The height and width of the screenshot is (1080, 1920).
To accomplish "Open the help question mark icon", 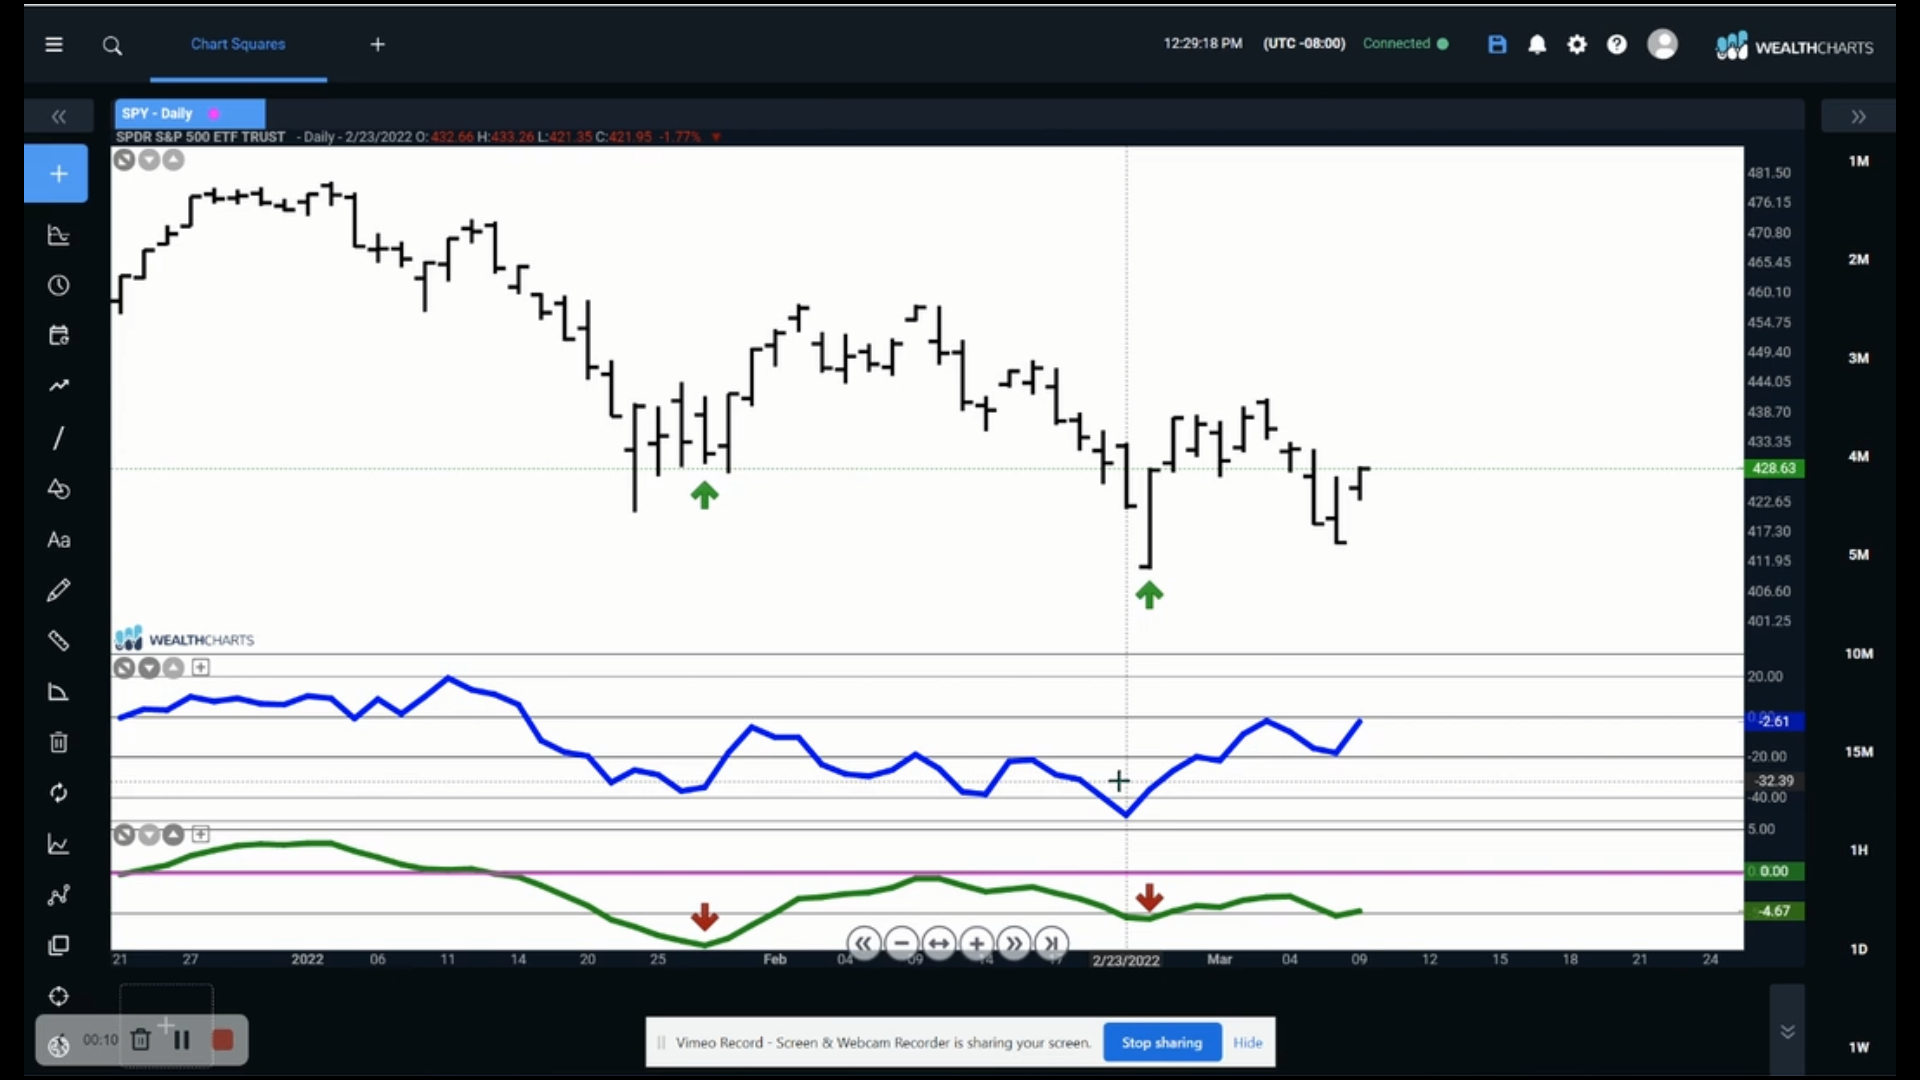I will 1617,44.
